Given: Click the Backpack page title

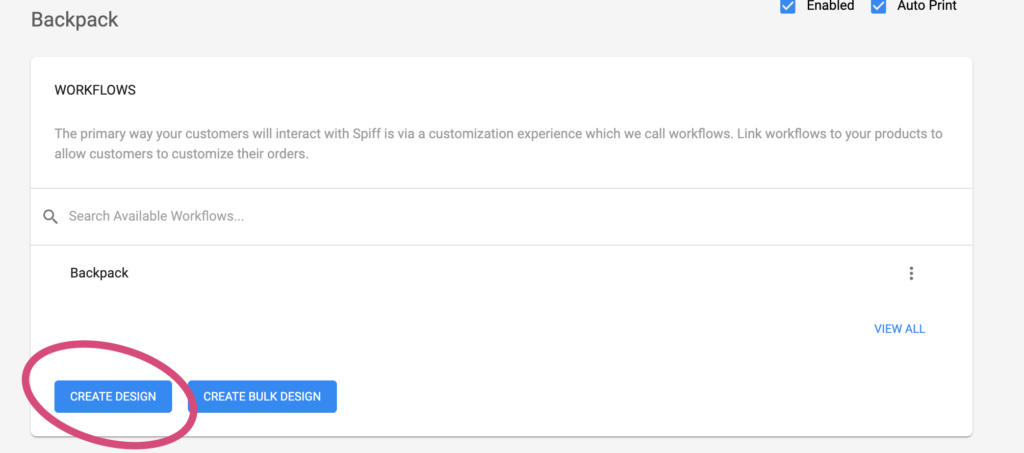Looking at the screenshot, I should point(74,20).
